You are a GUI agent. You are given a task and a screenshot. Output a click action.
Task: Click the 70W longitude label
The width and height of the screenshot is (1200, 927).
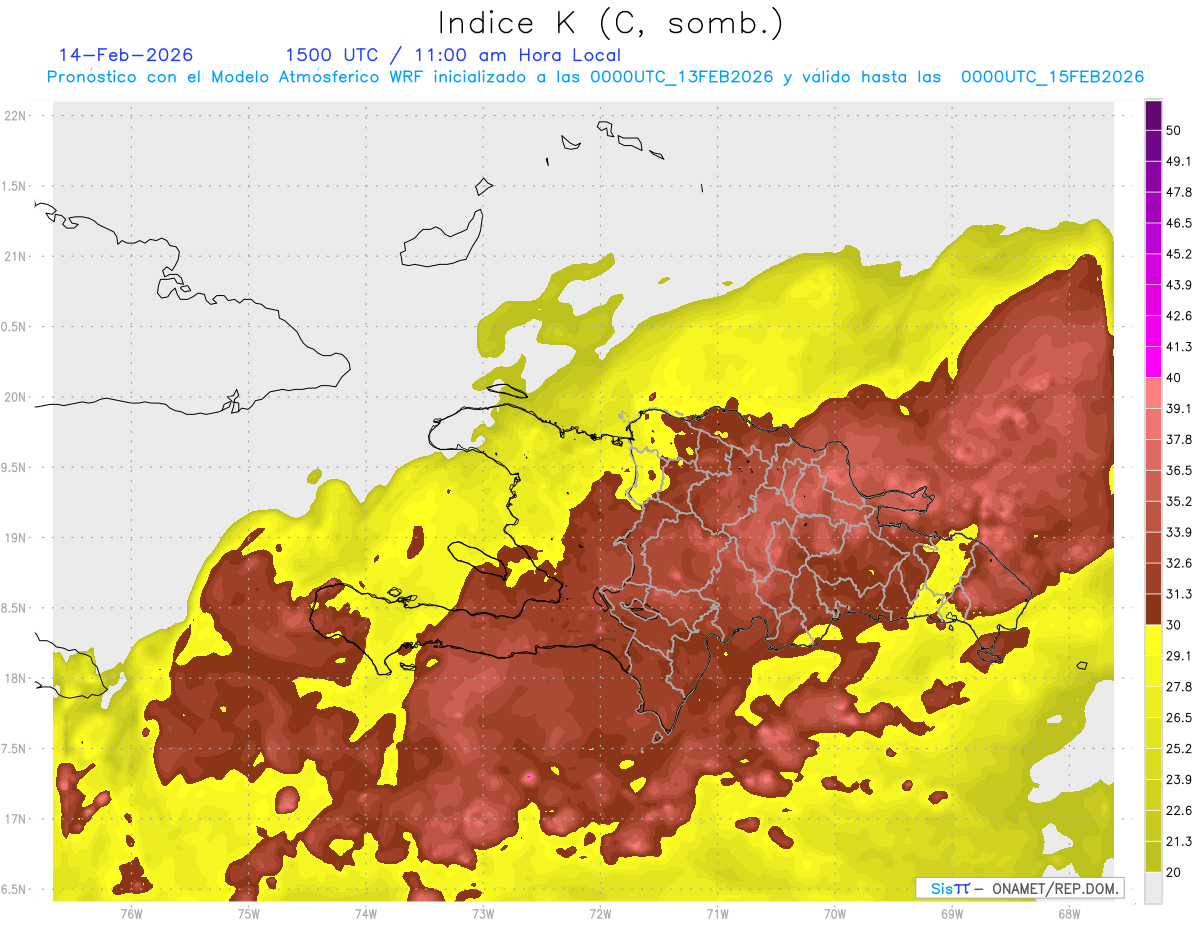pyautogui.click(x=834, y=913)
